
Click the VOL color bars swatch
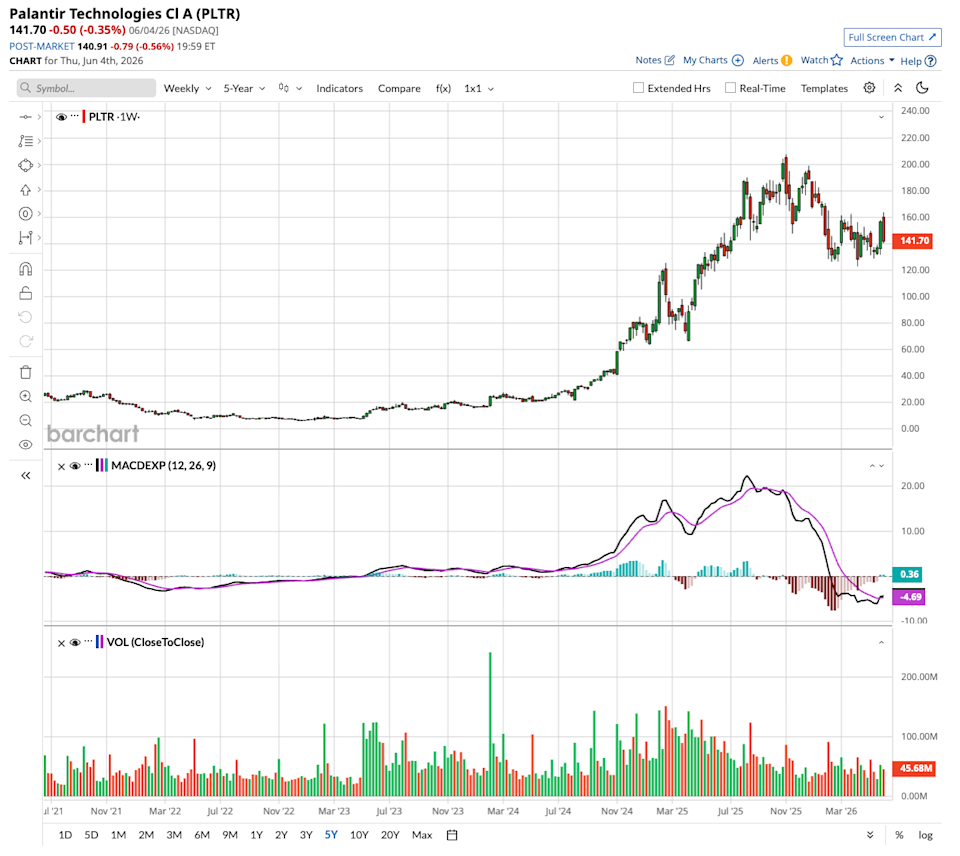tap(100, 642)
